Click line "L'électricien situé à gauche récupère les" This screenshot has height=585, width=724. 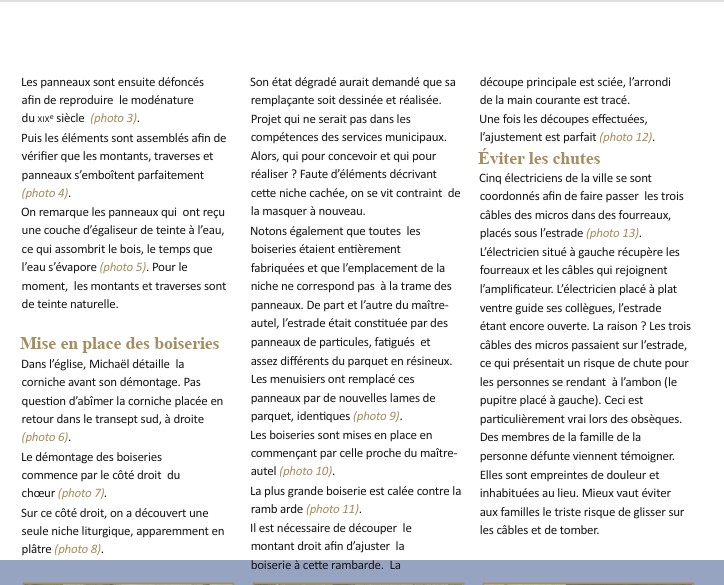click(579, 252)
